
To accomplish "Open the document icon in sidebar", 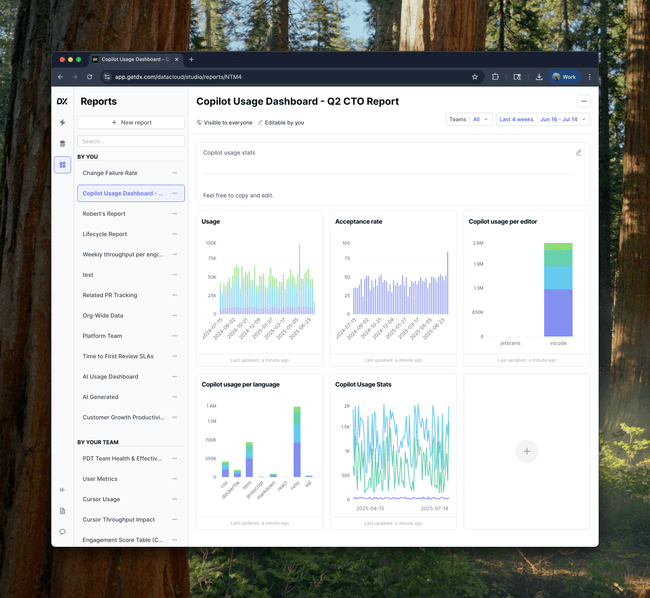I will coord(62,511).
